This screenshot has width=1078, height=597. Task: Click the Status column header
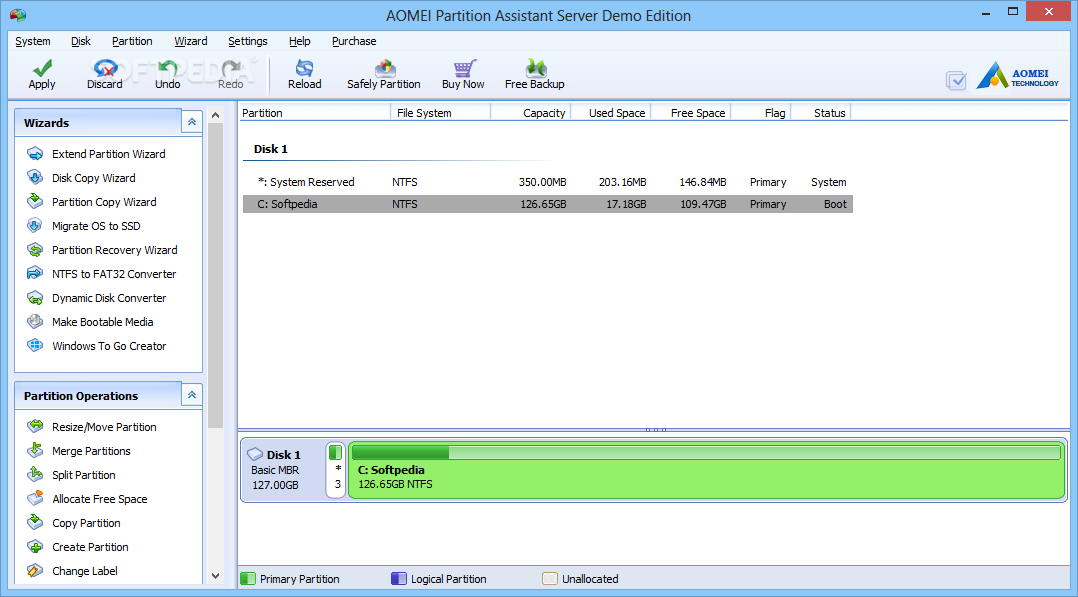(x=821, y=113)
